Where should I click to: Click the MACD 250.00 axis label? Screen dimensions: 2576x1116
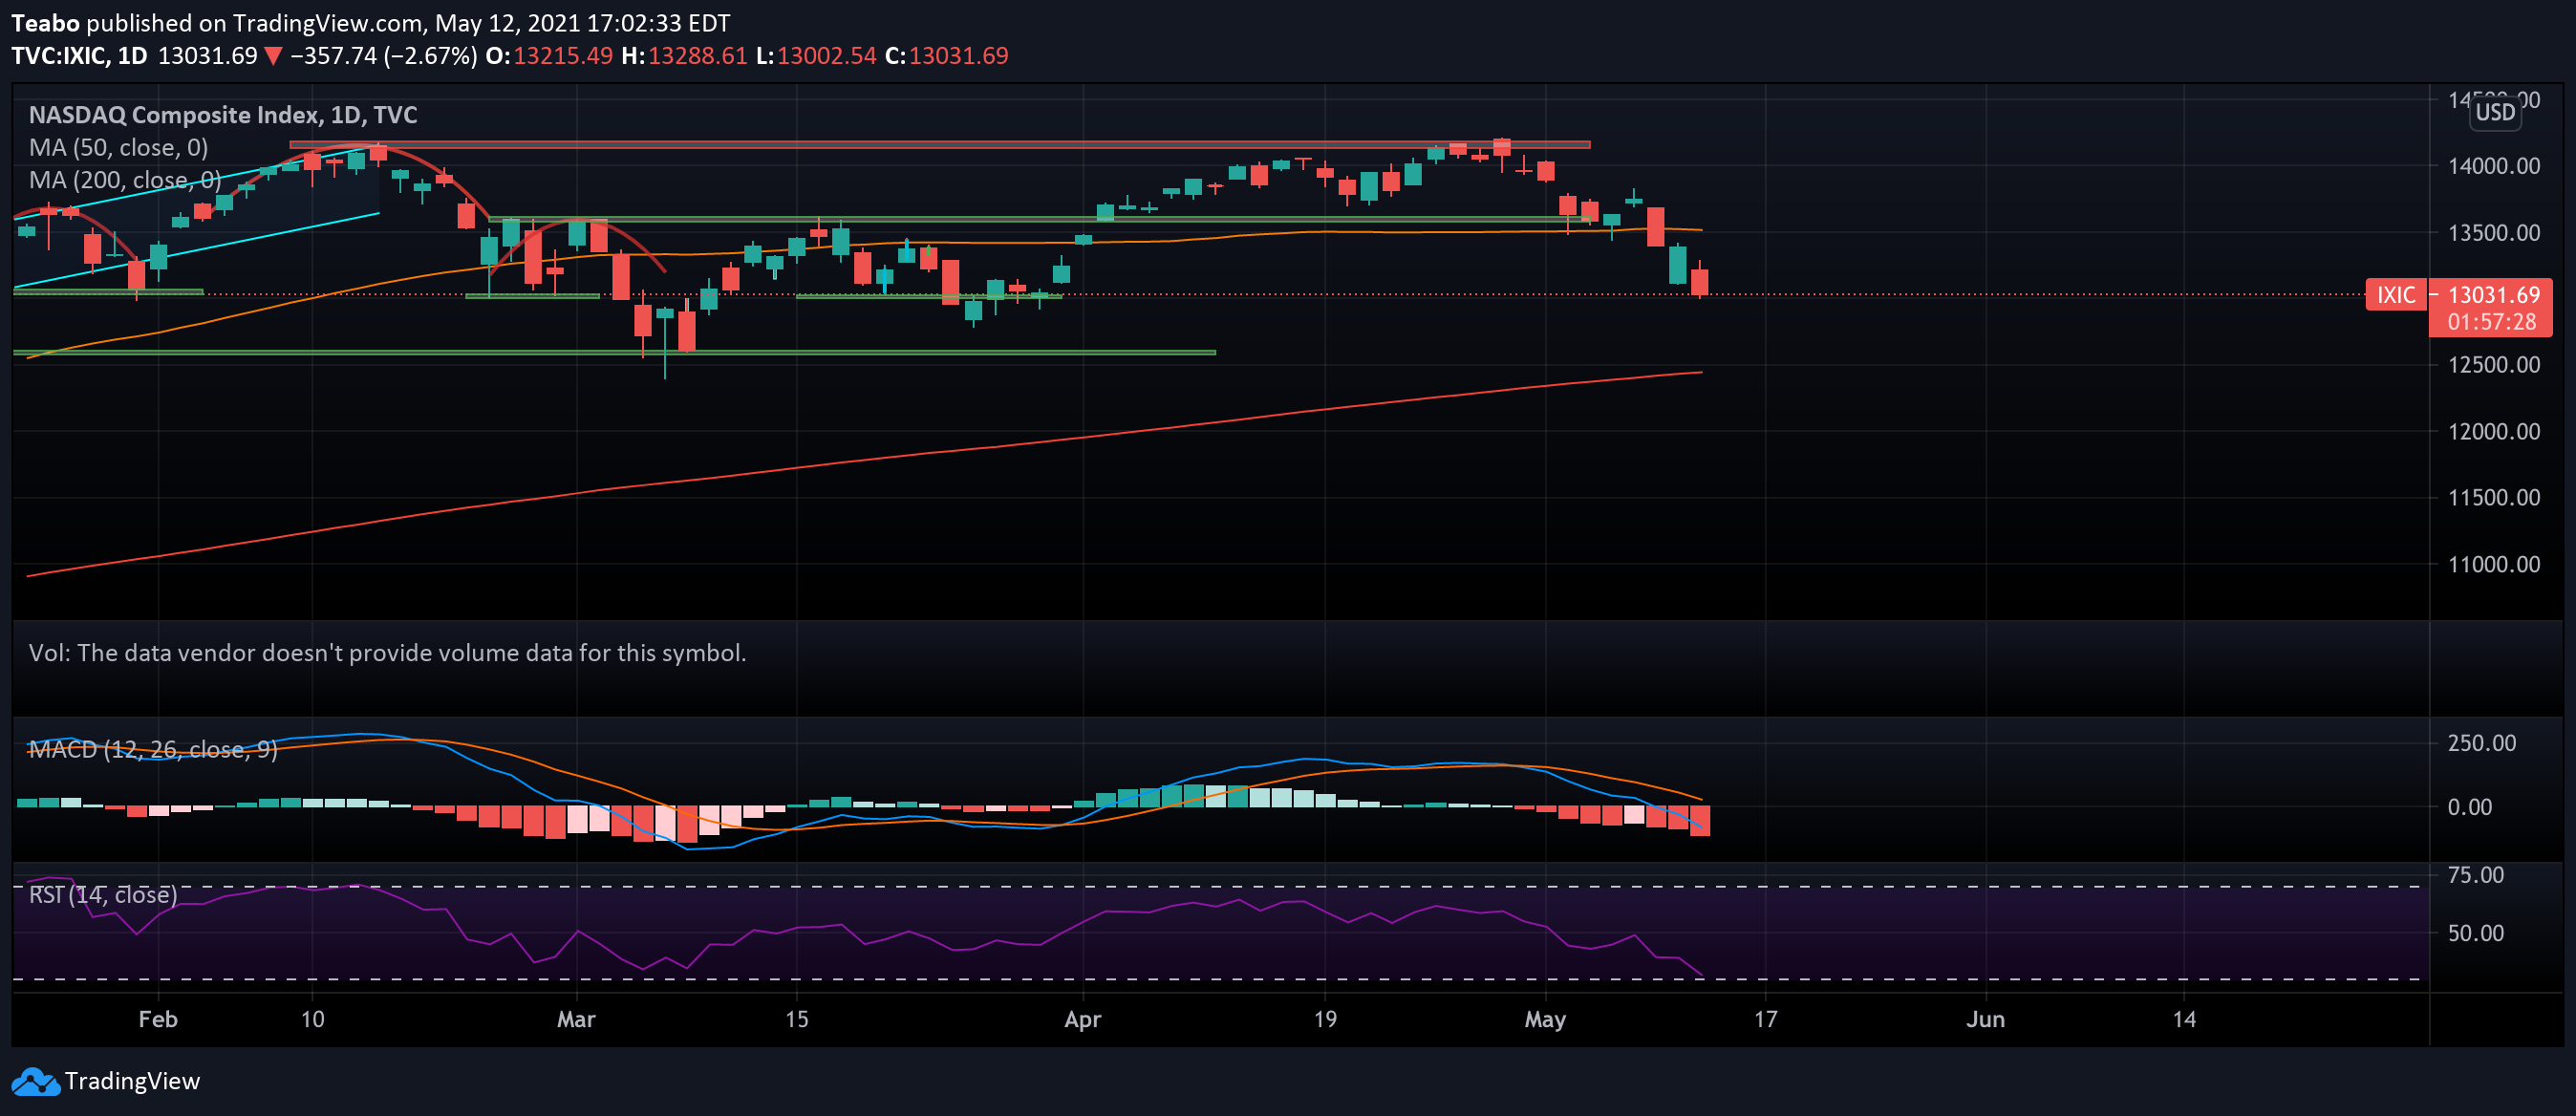coord(2482,743)
